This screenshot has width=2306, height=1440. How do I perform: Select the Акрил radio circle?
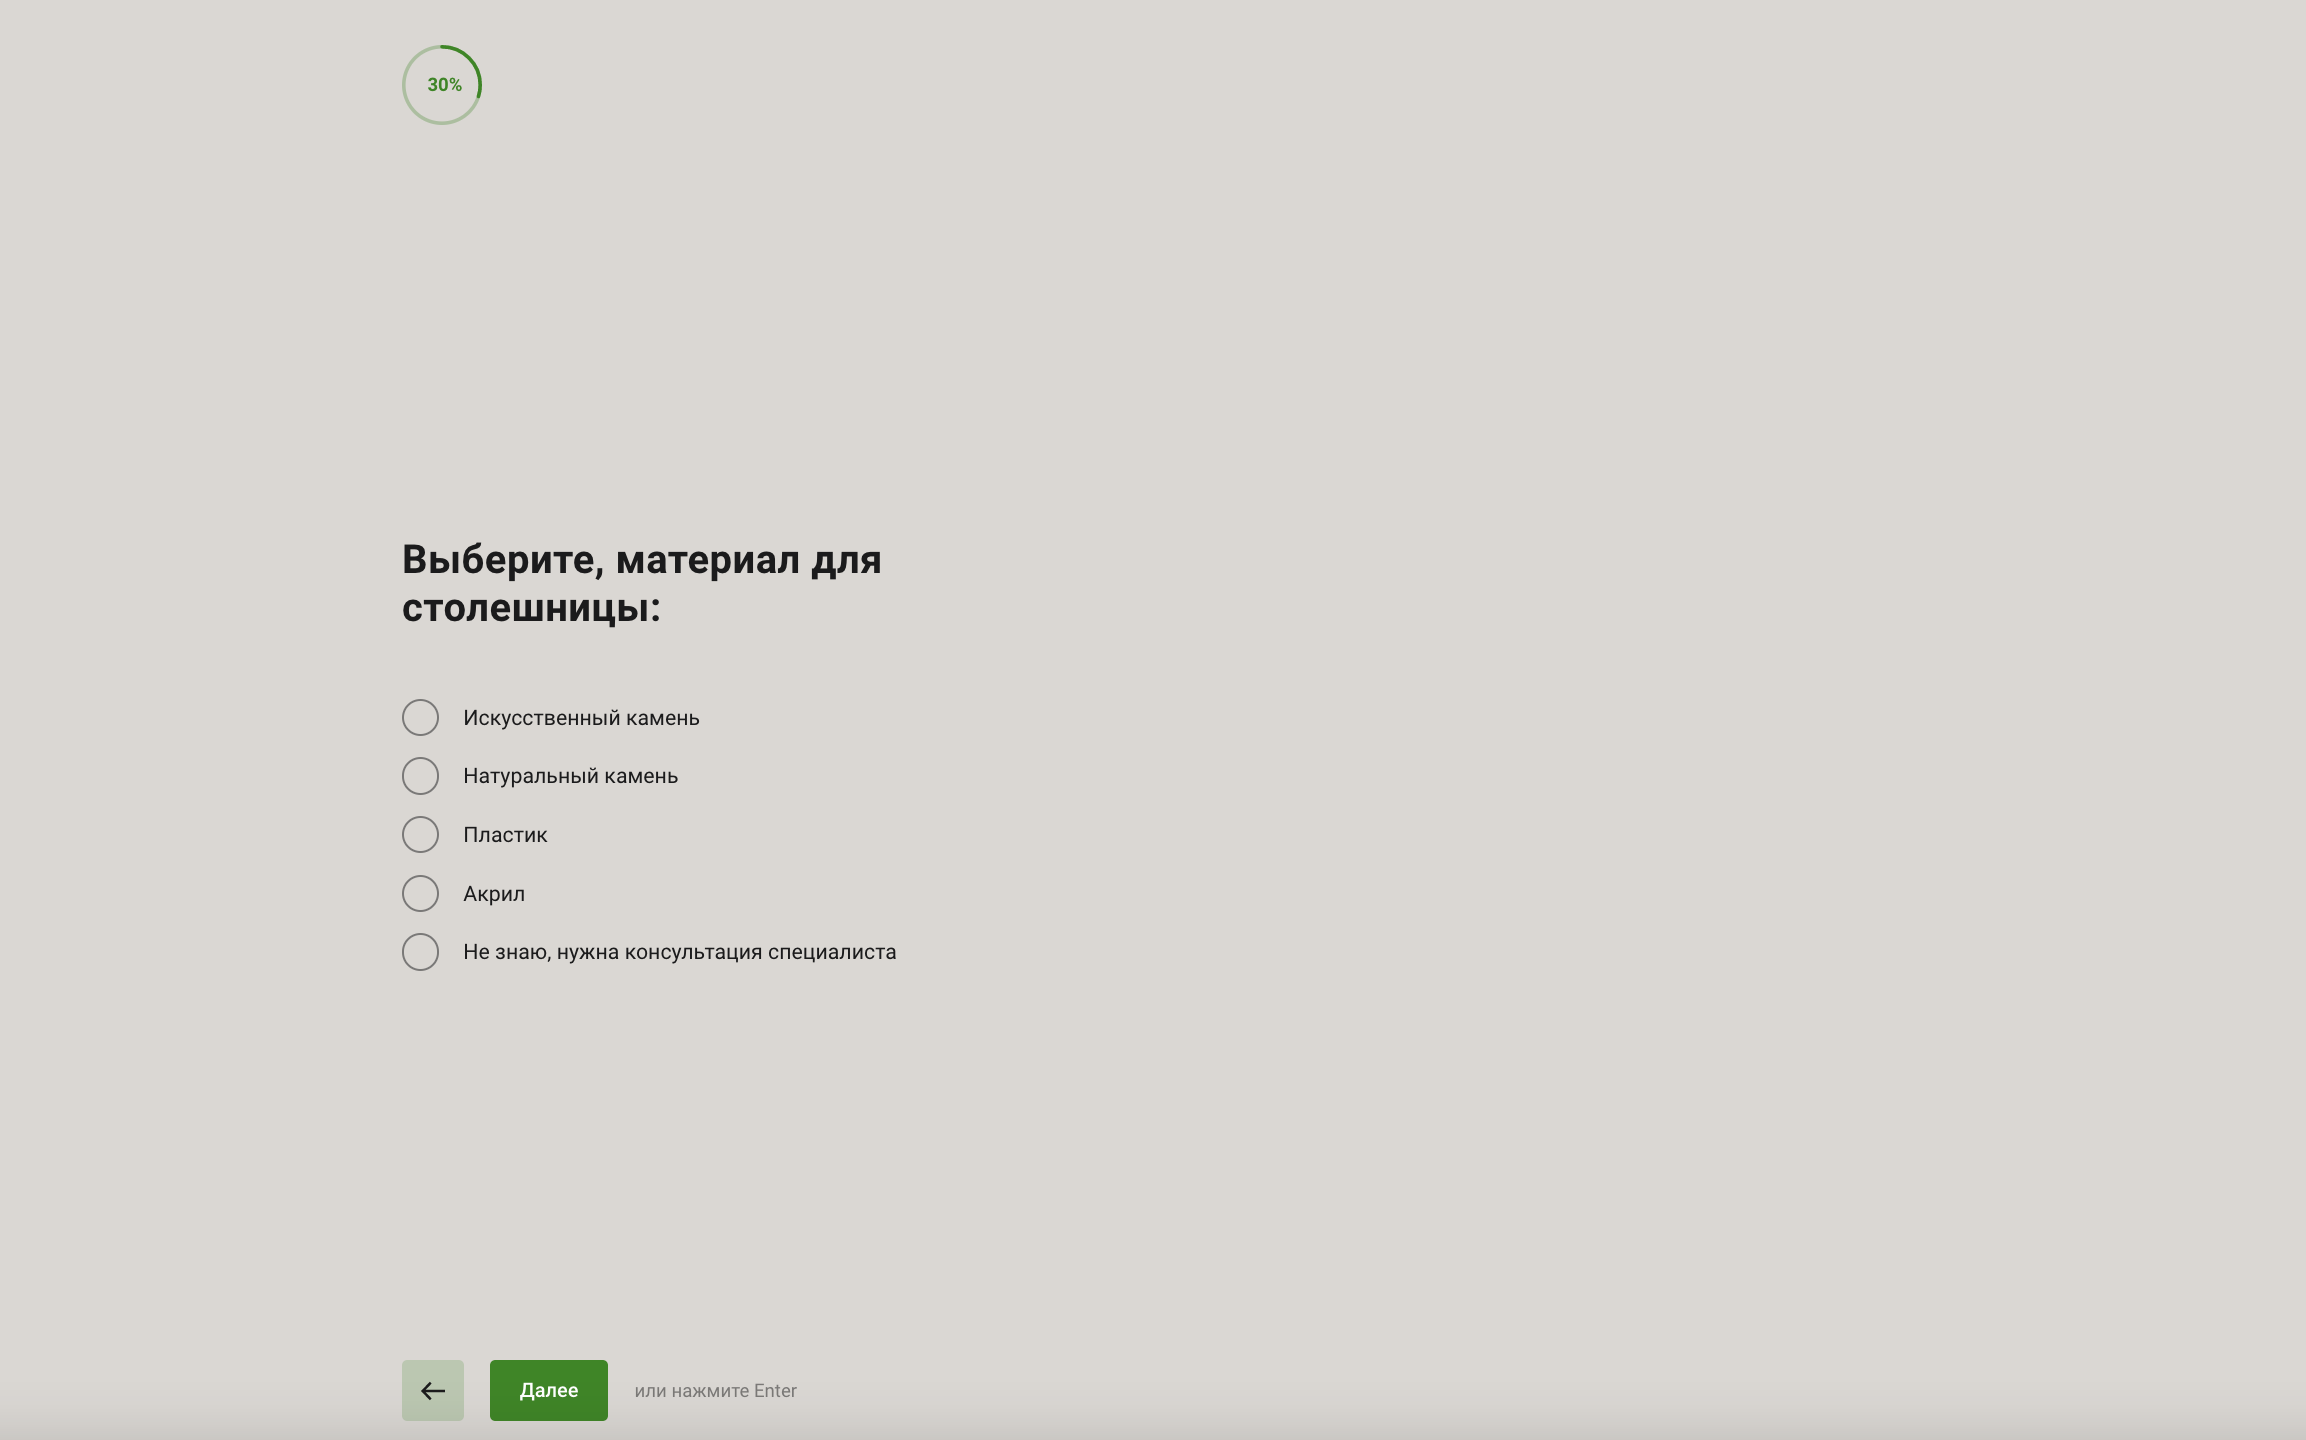pos(420,894)
